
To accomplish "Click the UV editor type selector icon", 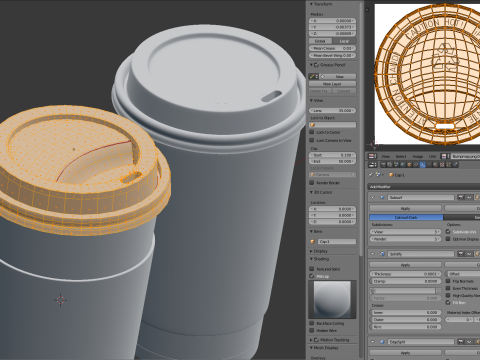I will (x=372, y=156).
